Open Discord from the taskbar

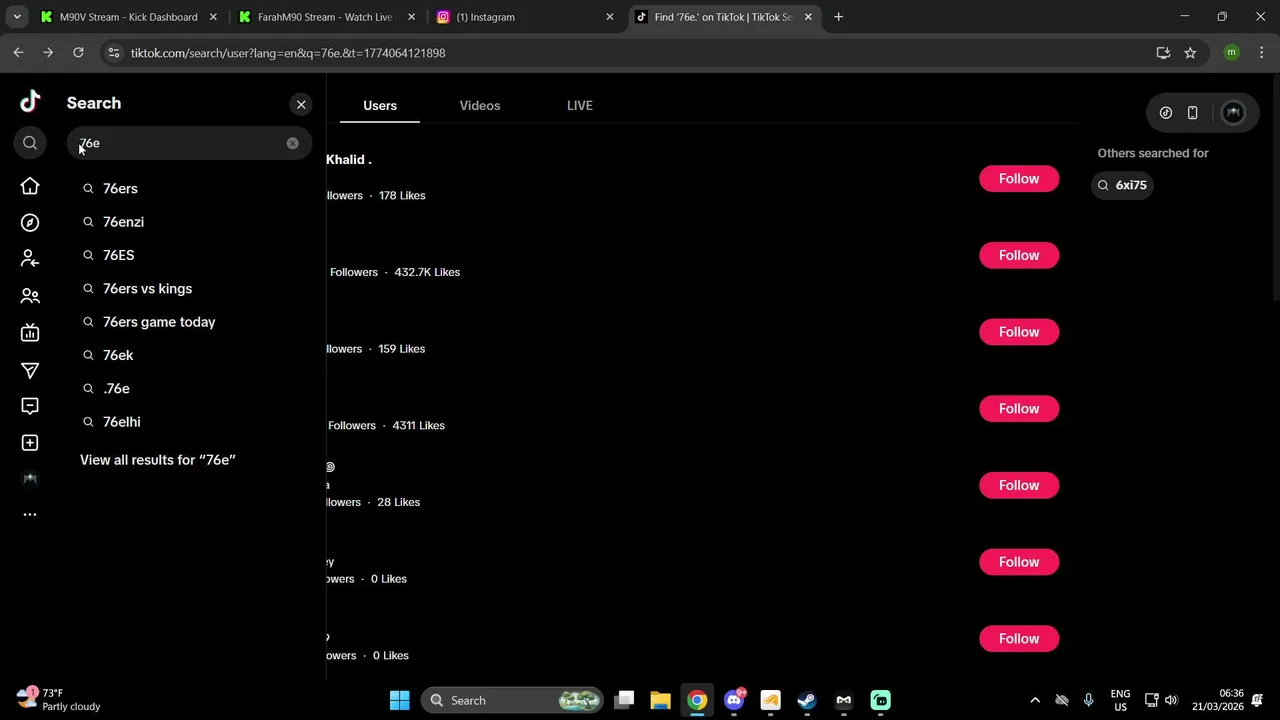click(734, 700)
